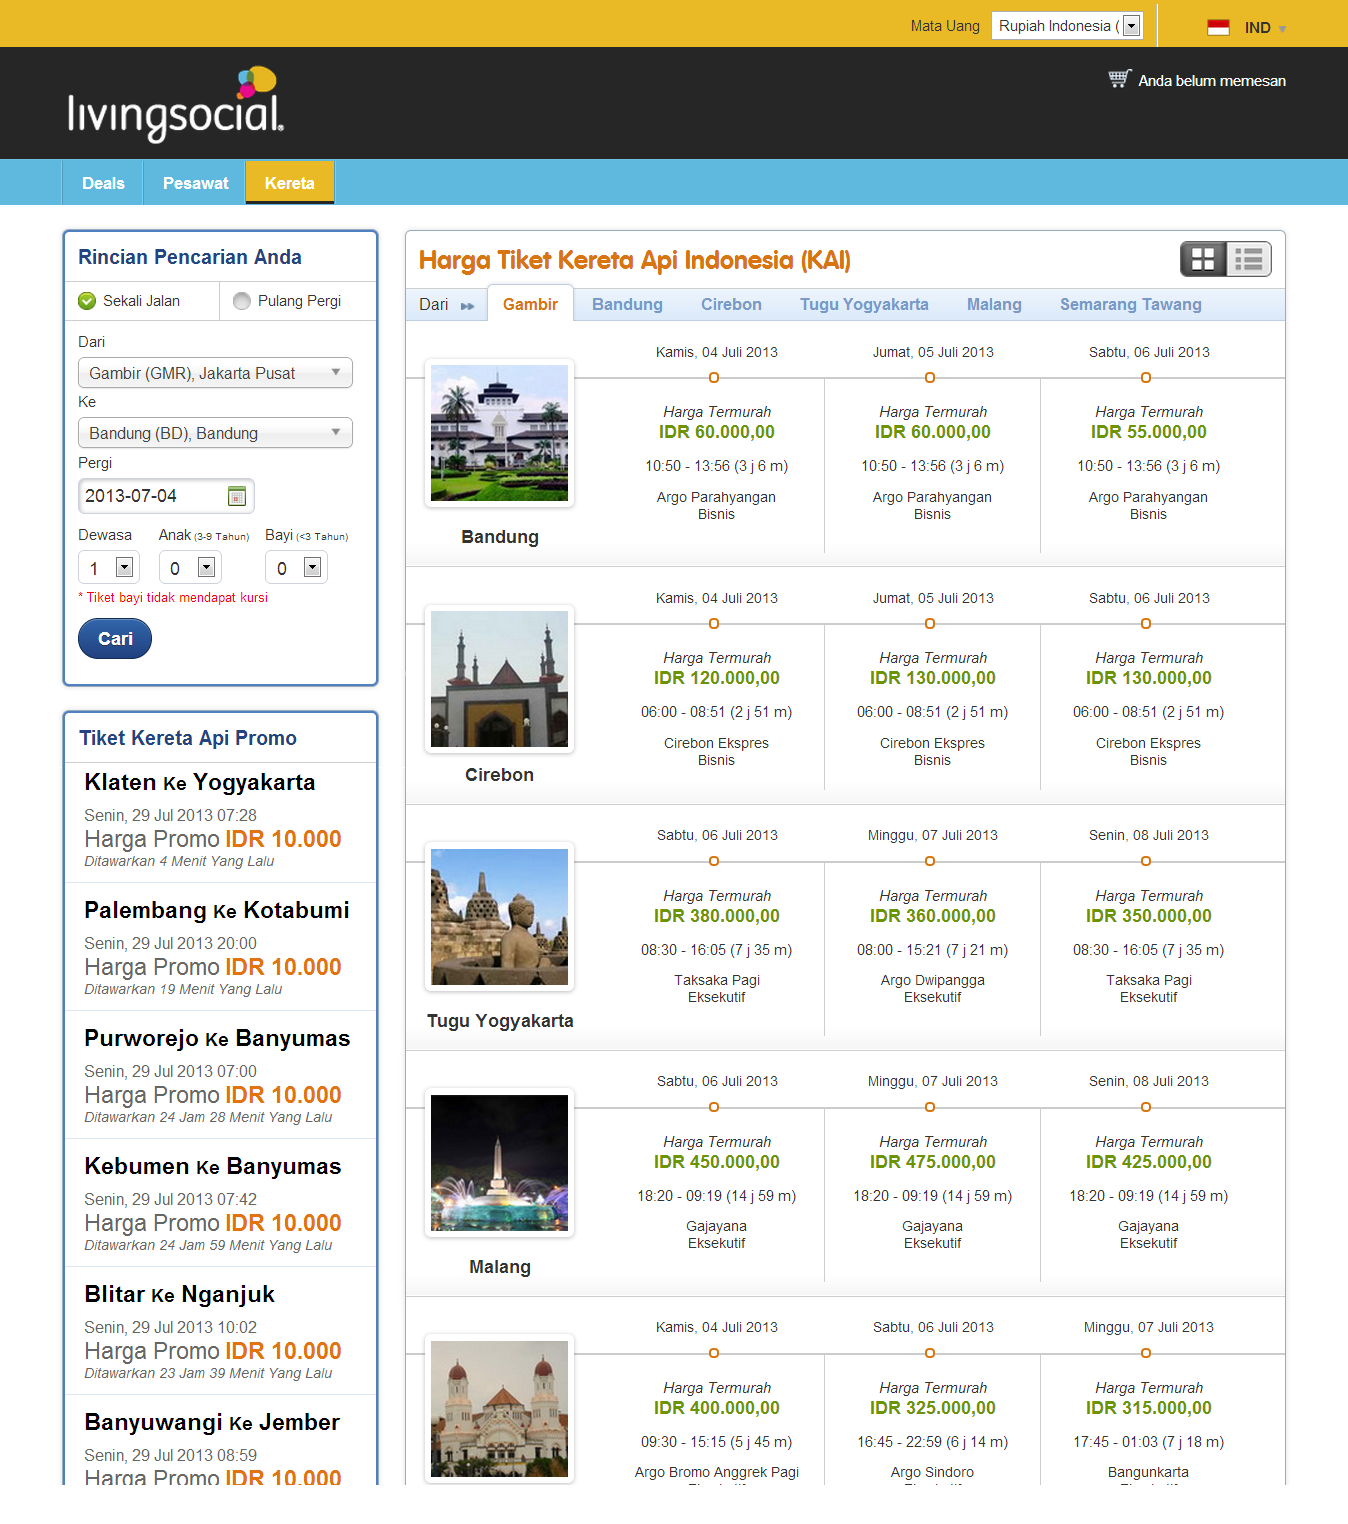Click the Dari double-arrow icon
The height and width of the screenshot is (1524, 1348).
[x=467, y=305]
